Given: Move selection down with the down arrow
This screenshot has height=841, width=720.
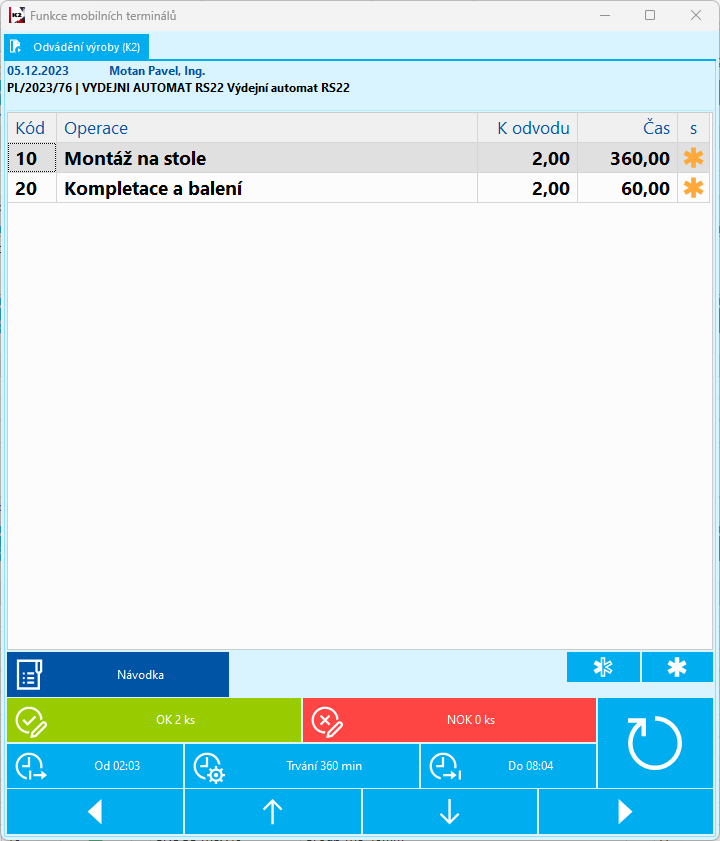Looking at the screenshot, I should coord(450,811).
